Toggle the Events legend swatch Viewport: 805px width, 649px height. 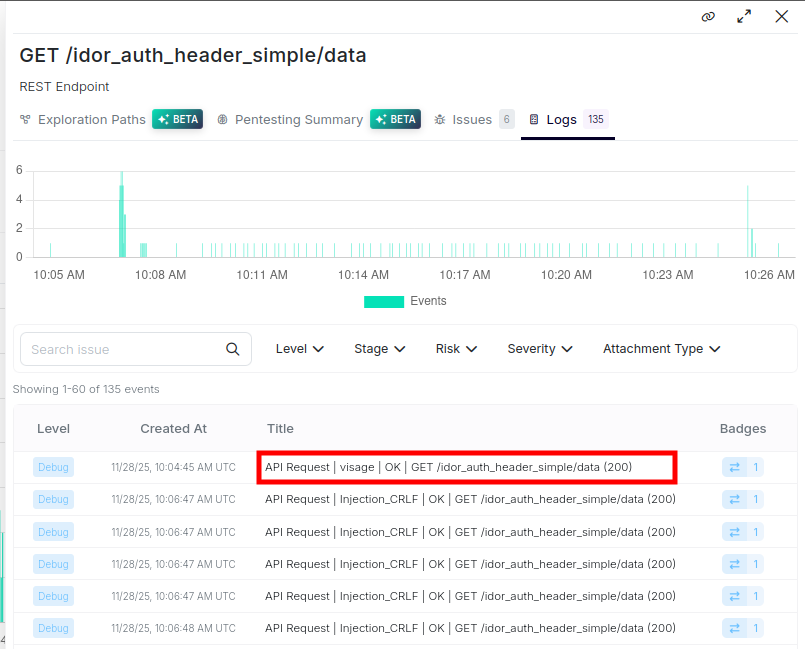pos(384,301)
